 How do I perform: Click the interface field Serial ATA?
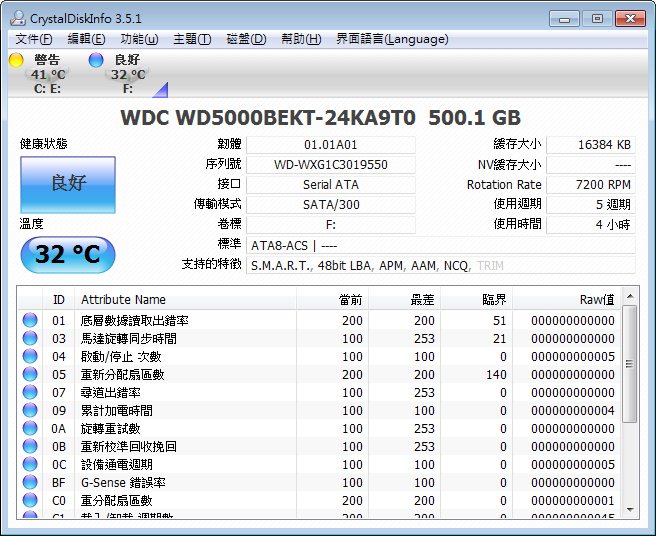click(x=331, y=185)
